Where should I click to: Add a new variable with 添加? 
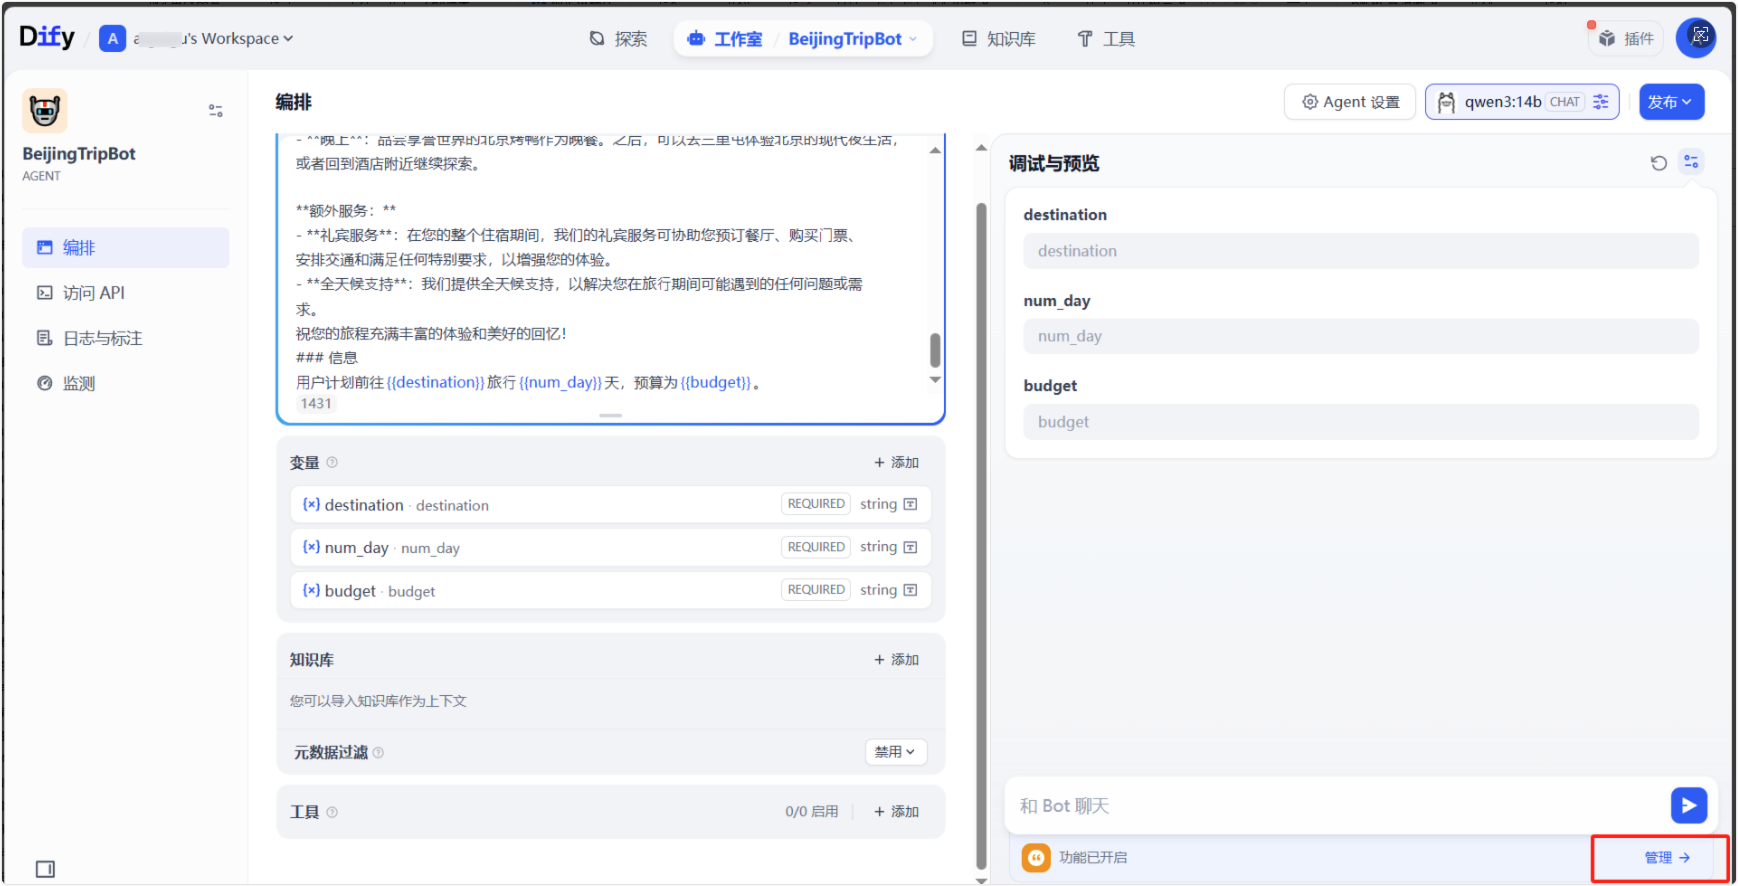point(896,463)
